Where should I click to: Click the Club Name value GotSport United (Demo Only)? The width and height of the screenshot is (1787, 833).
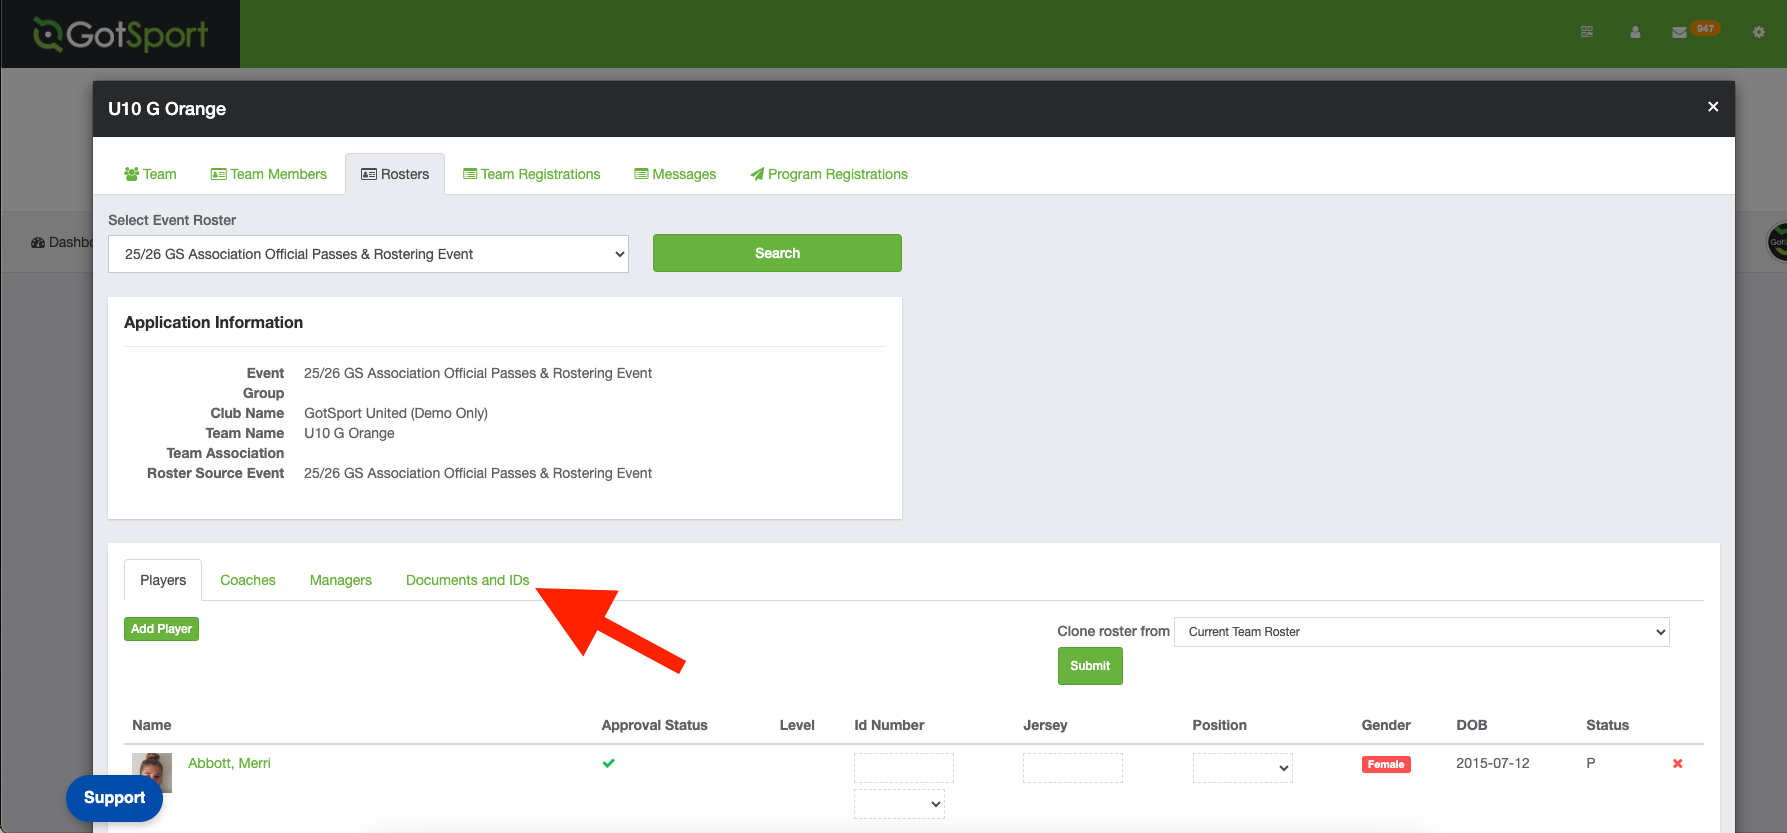(396, 413)
